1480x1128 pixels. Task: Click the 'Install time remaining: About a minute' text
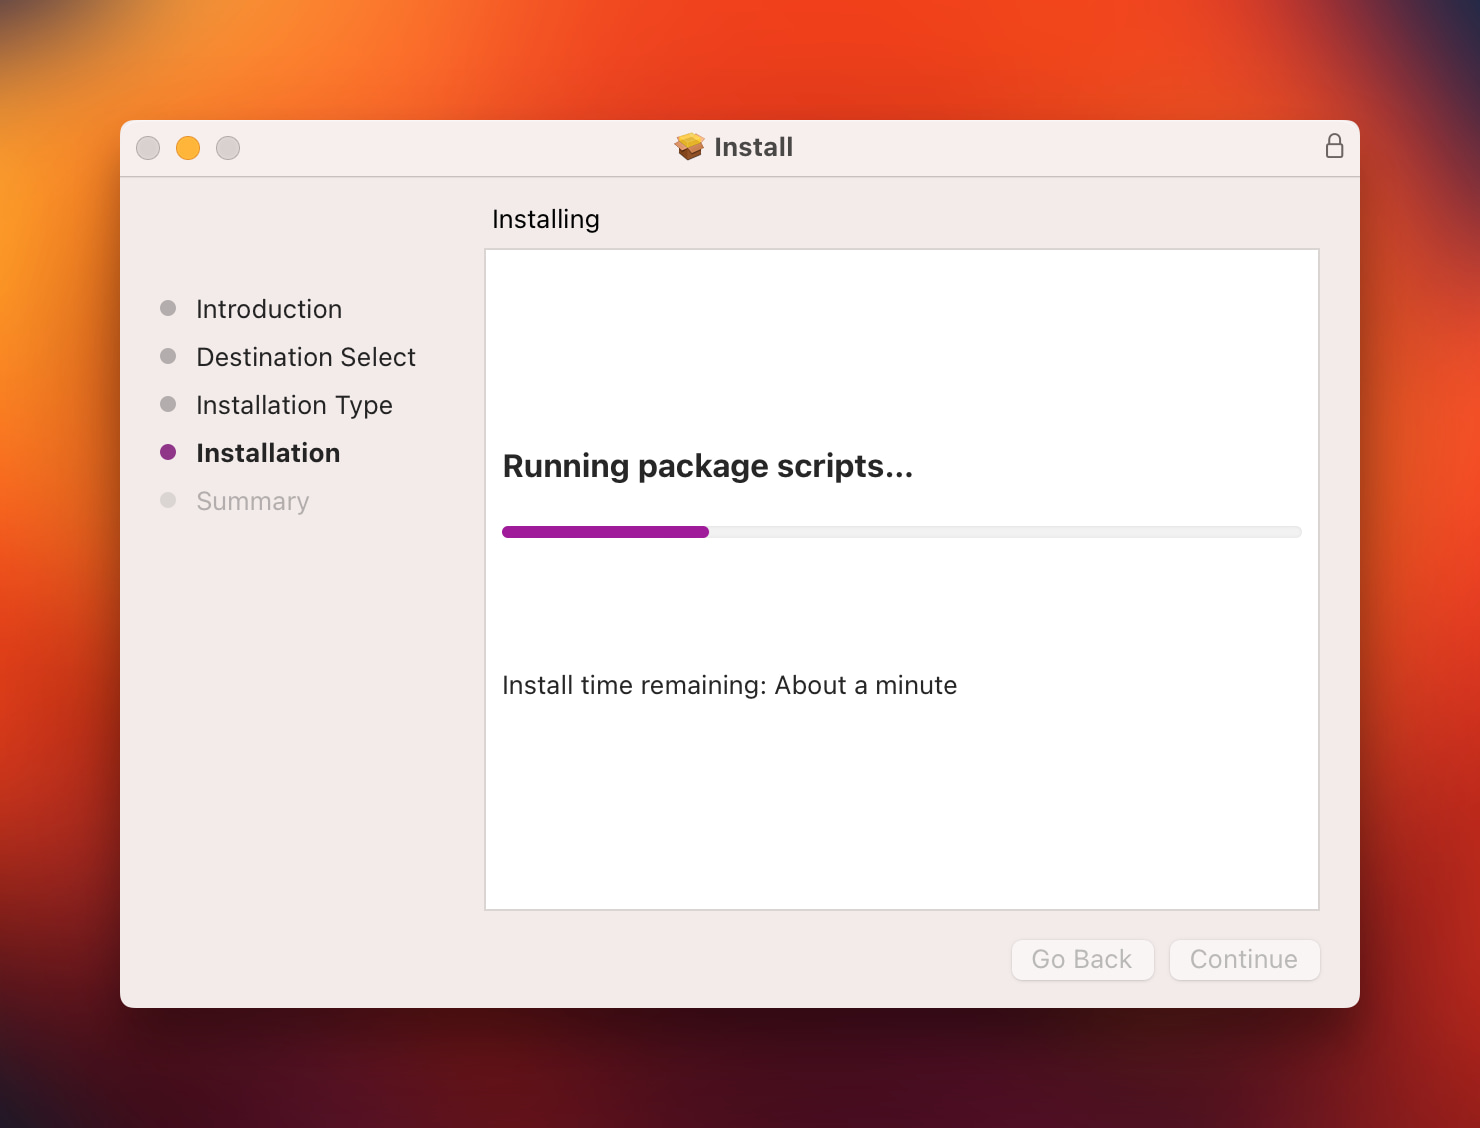pyautogui.click(x=730, y=685)
